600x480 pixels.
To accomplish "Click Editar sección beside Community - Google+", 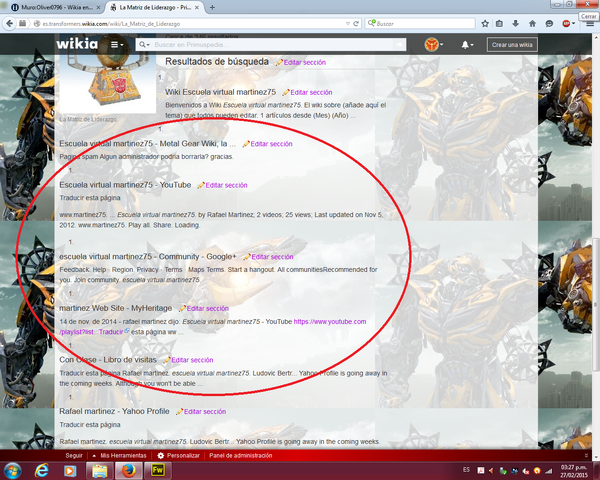I will point(272,257).
